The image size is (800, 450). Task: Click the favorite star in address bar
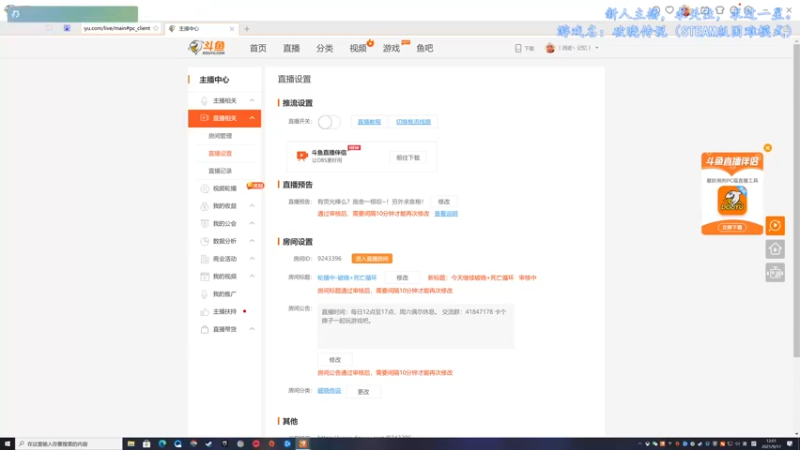tap(156, 28)
